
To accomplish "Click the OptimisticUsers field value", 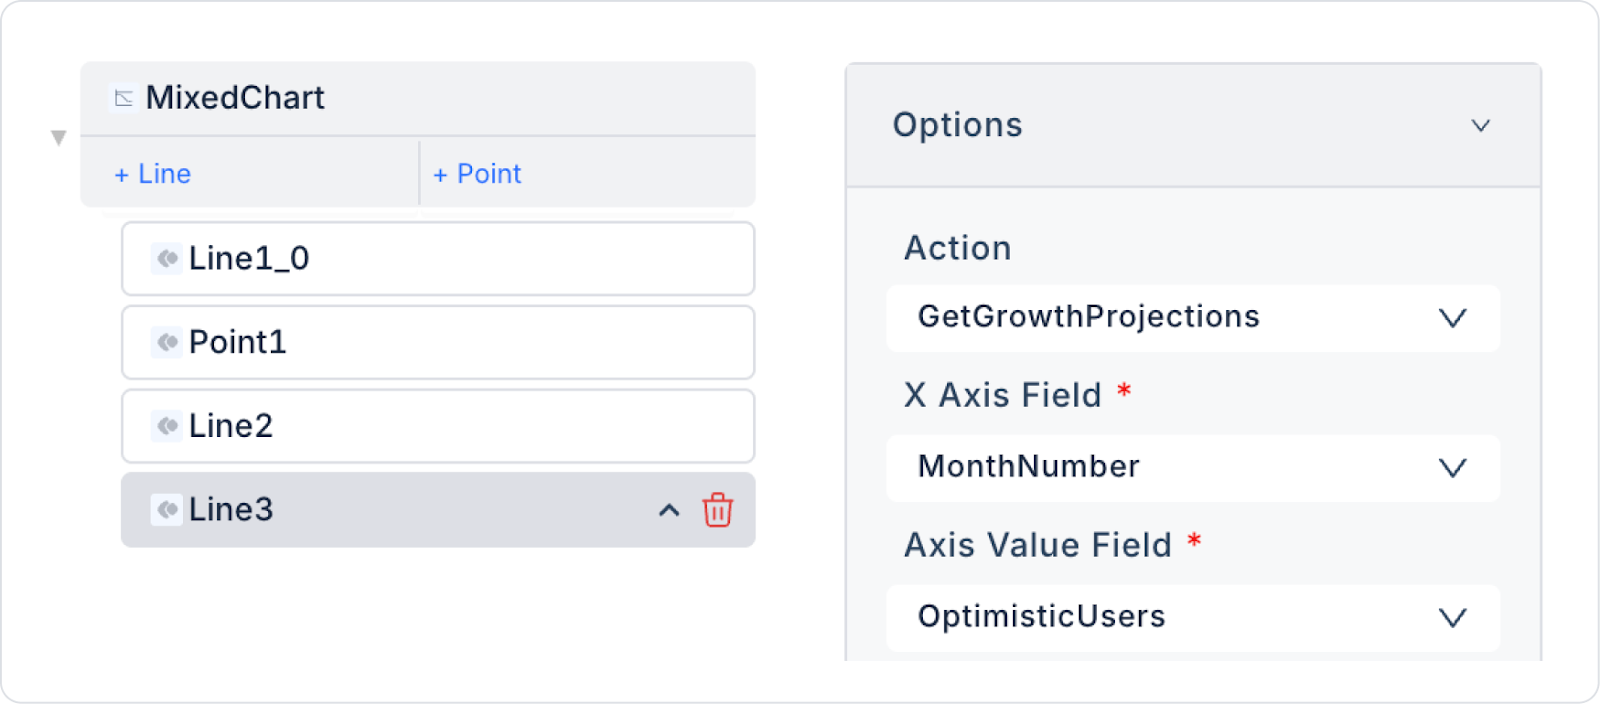I will point(1041,617).
